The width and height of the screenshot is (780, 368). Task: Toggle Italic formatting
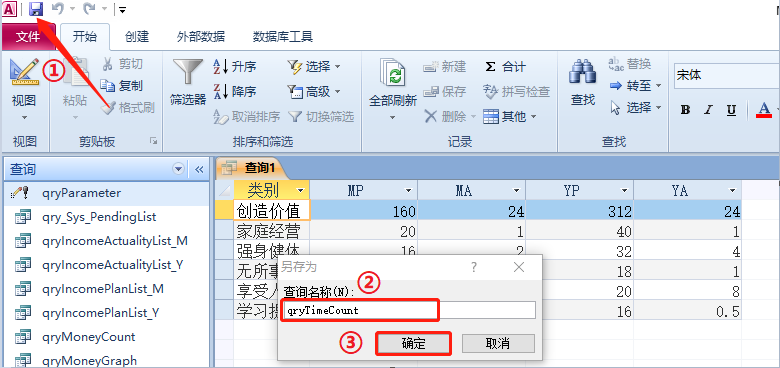[708, 110]
